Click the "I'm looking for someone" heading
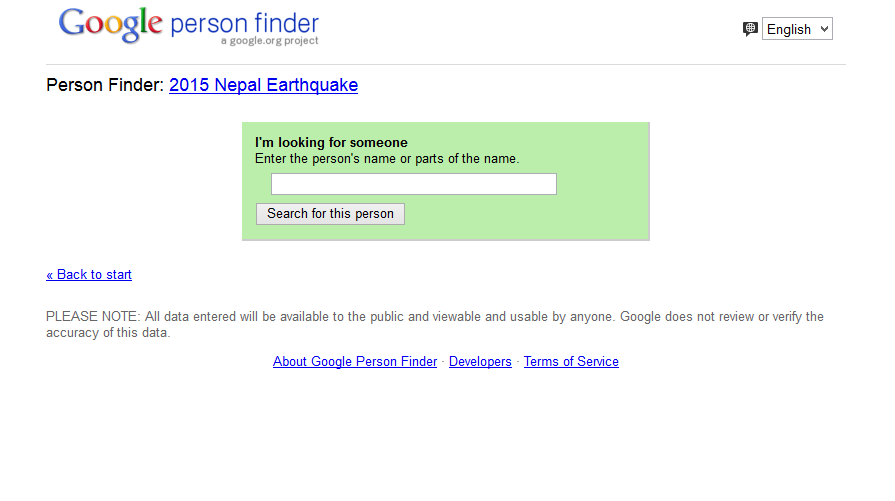The width and height of the screenshot is (895, 501). pyautogui.click(x=331, y=143)
